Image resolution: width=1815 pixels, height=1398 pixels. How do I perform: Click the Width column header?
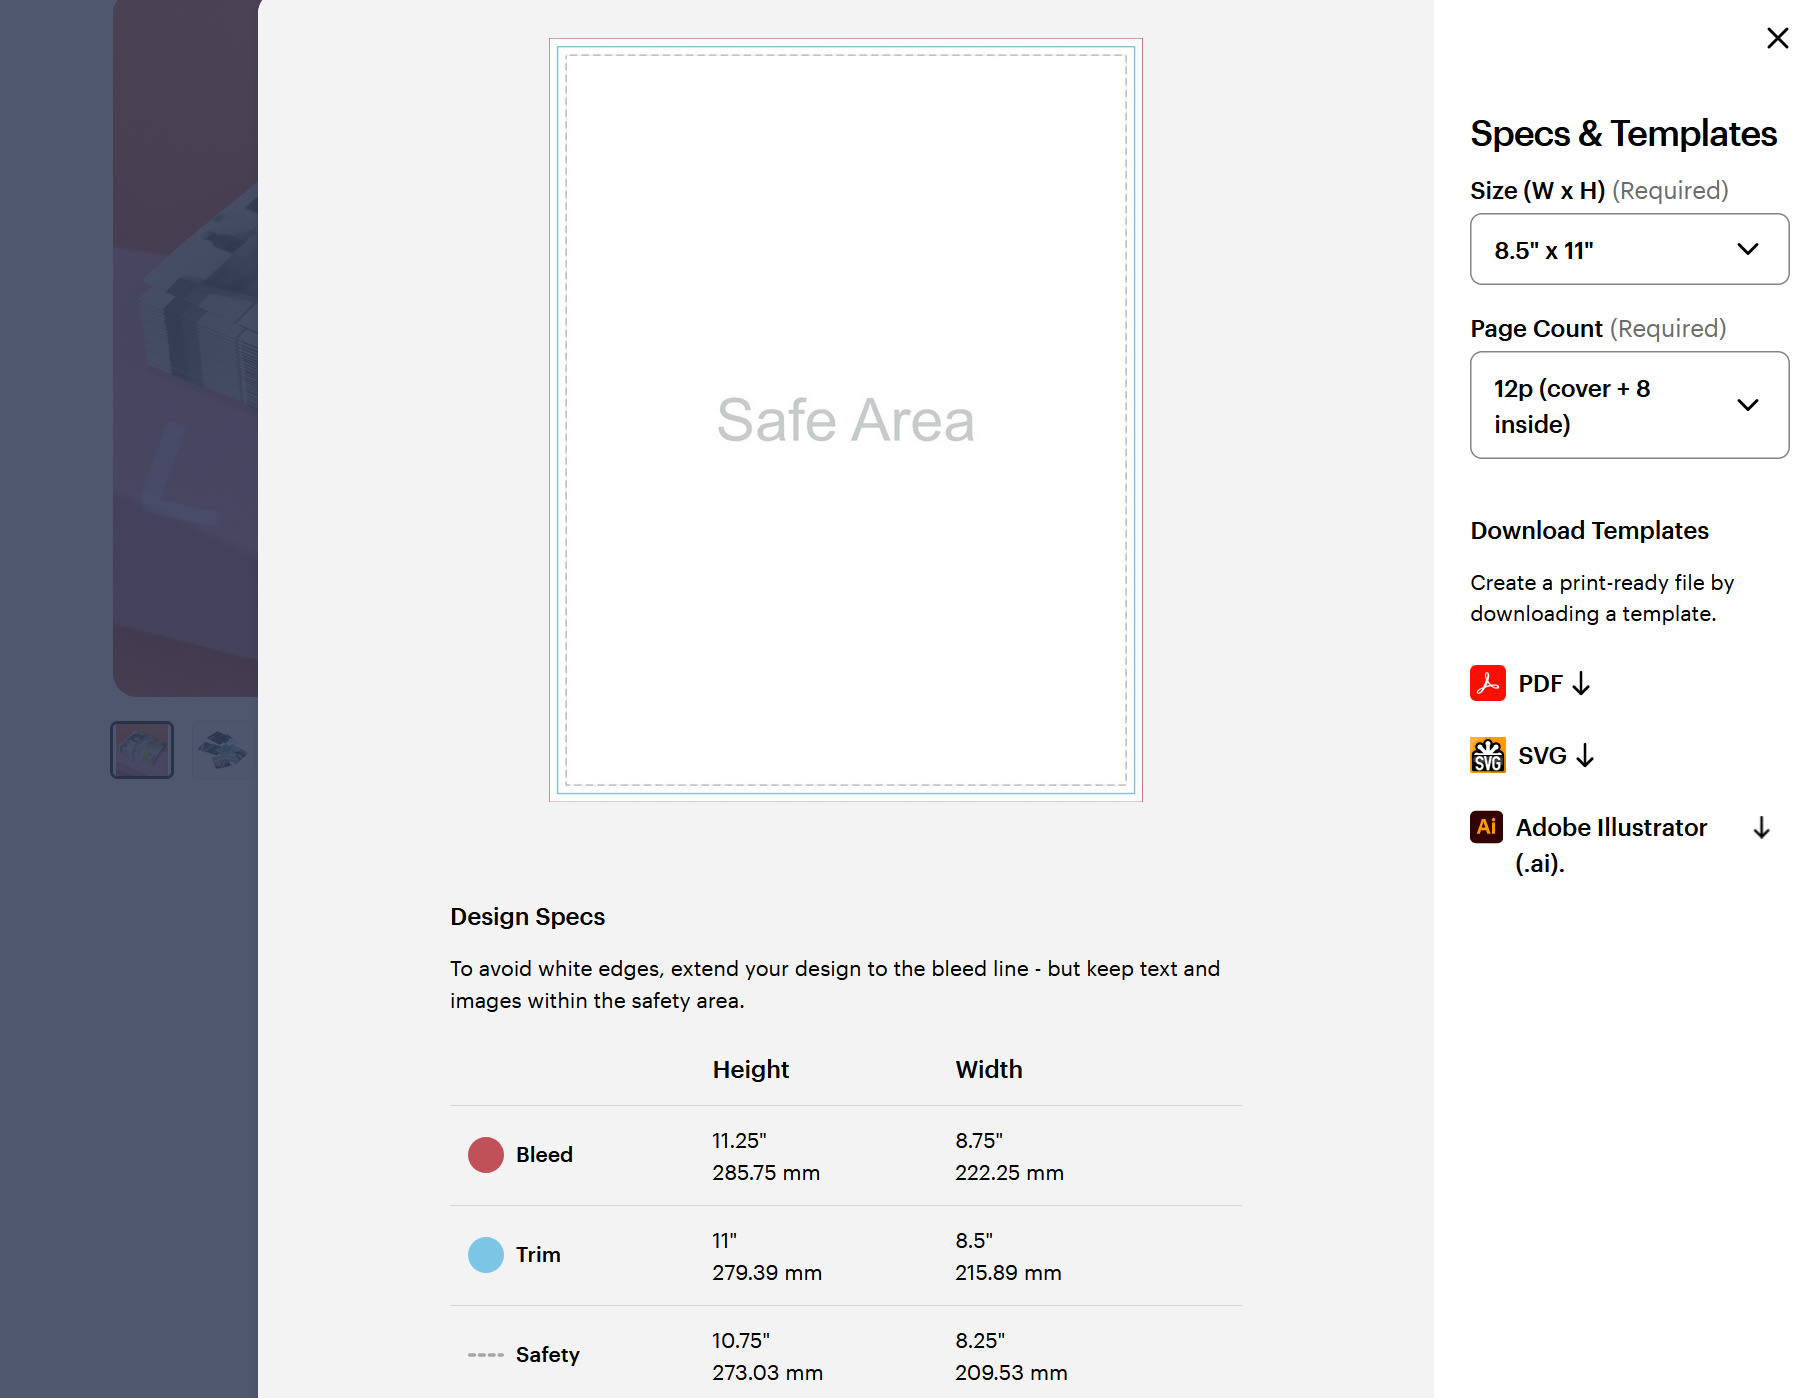coord(989,1069)
